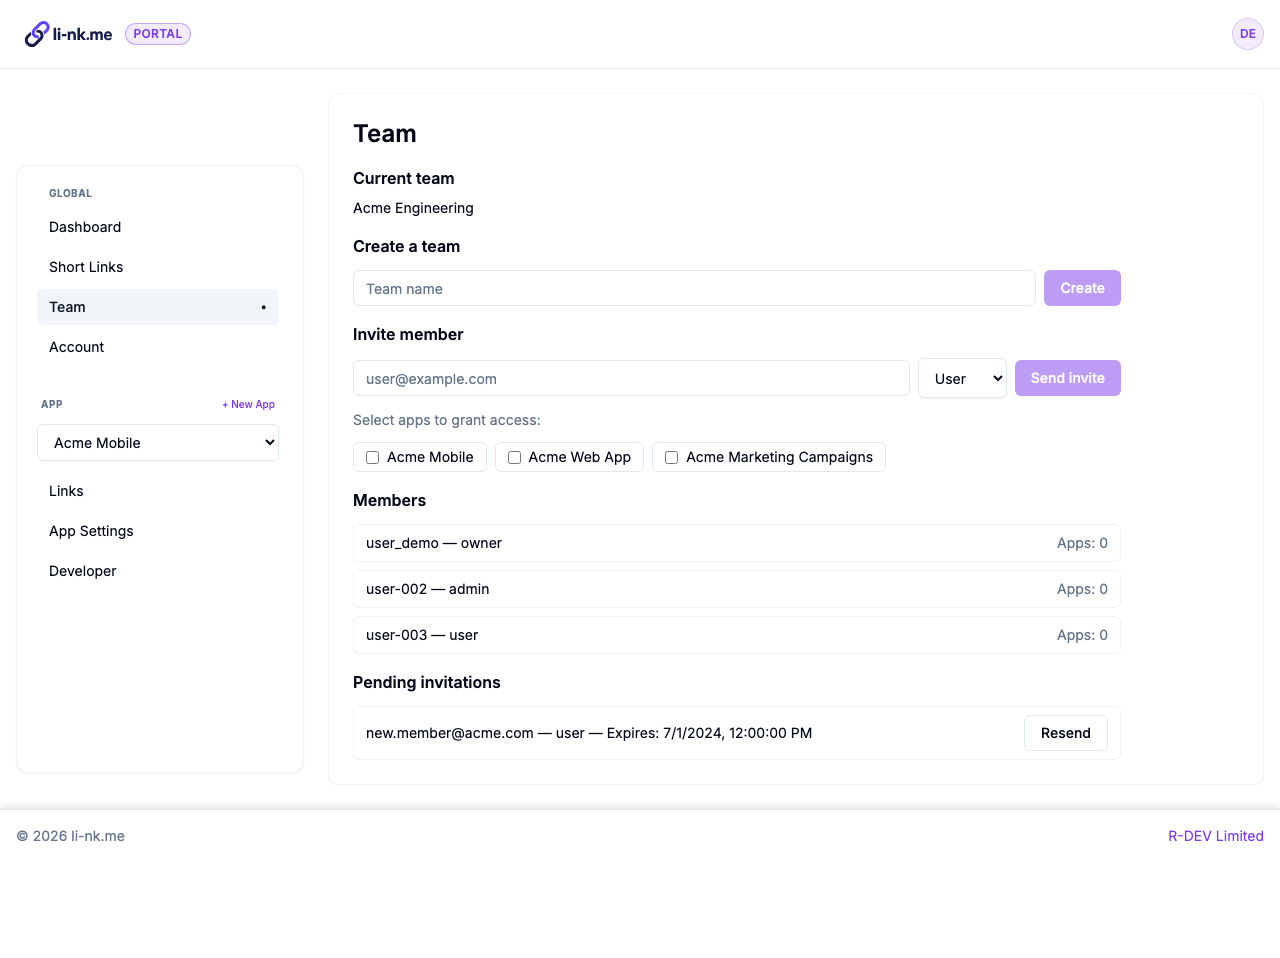Click the Send invite button
This screenshot has height=958, width=1280.
coord(1067,378)
